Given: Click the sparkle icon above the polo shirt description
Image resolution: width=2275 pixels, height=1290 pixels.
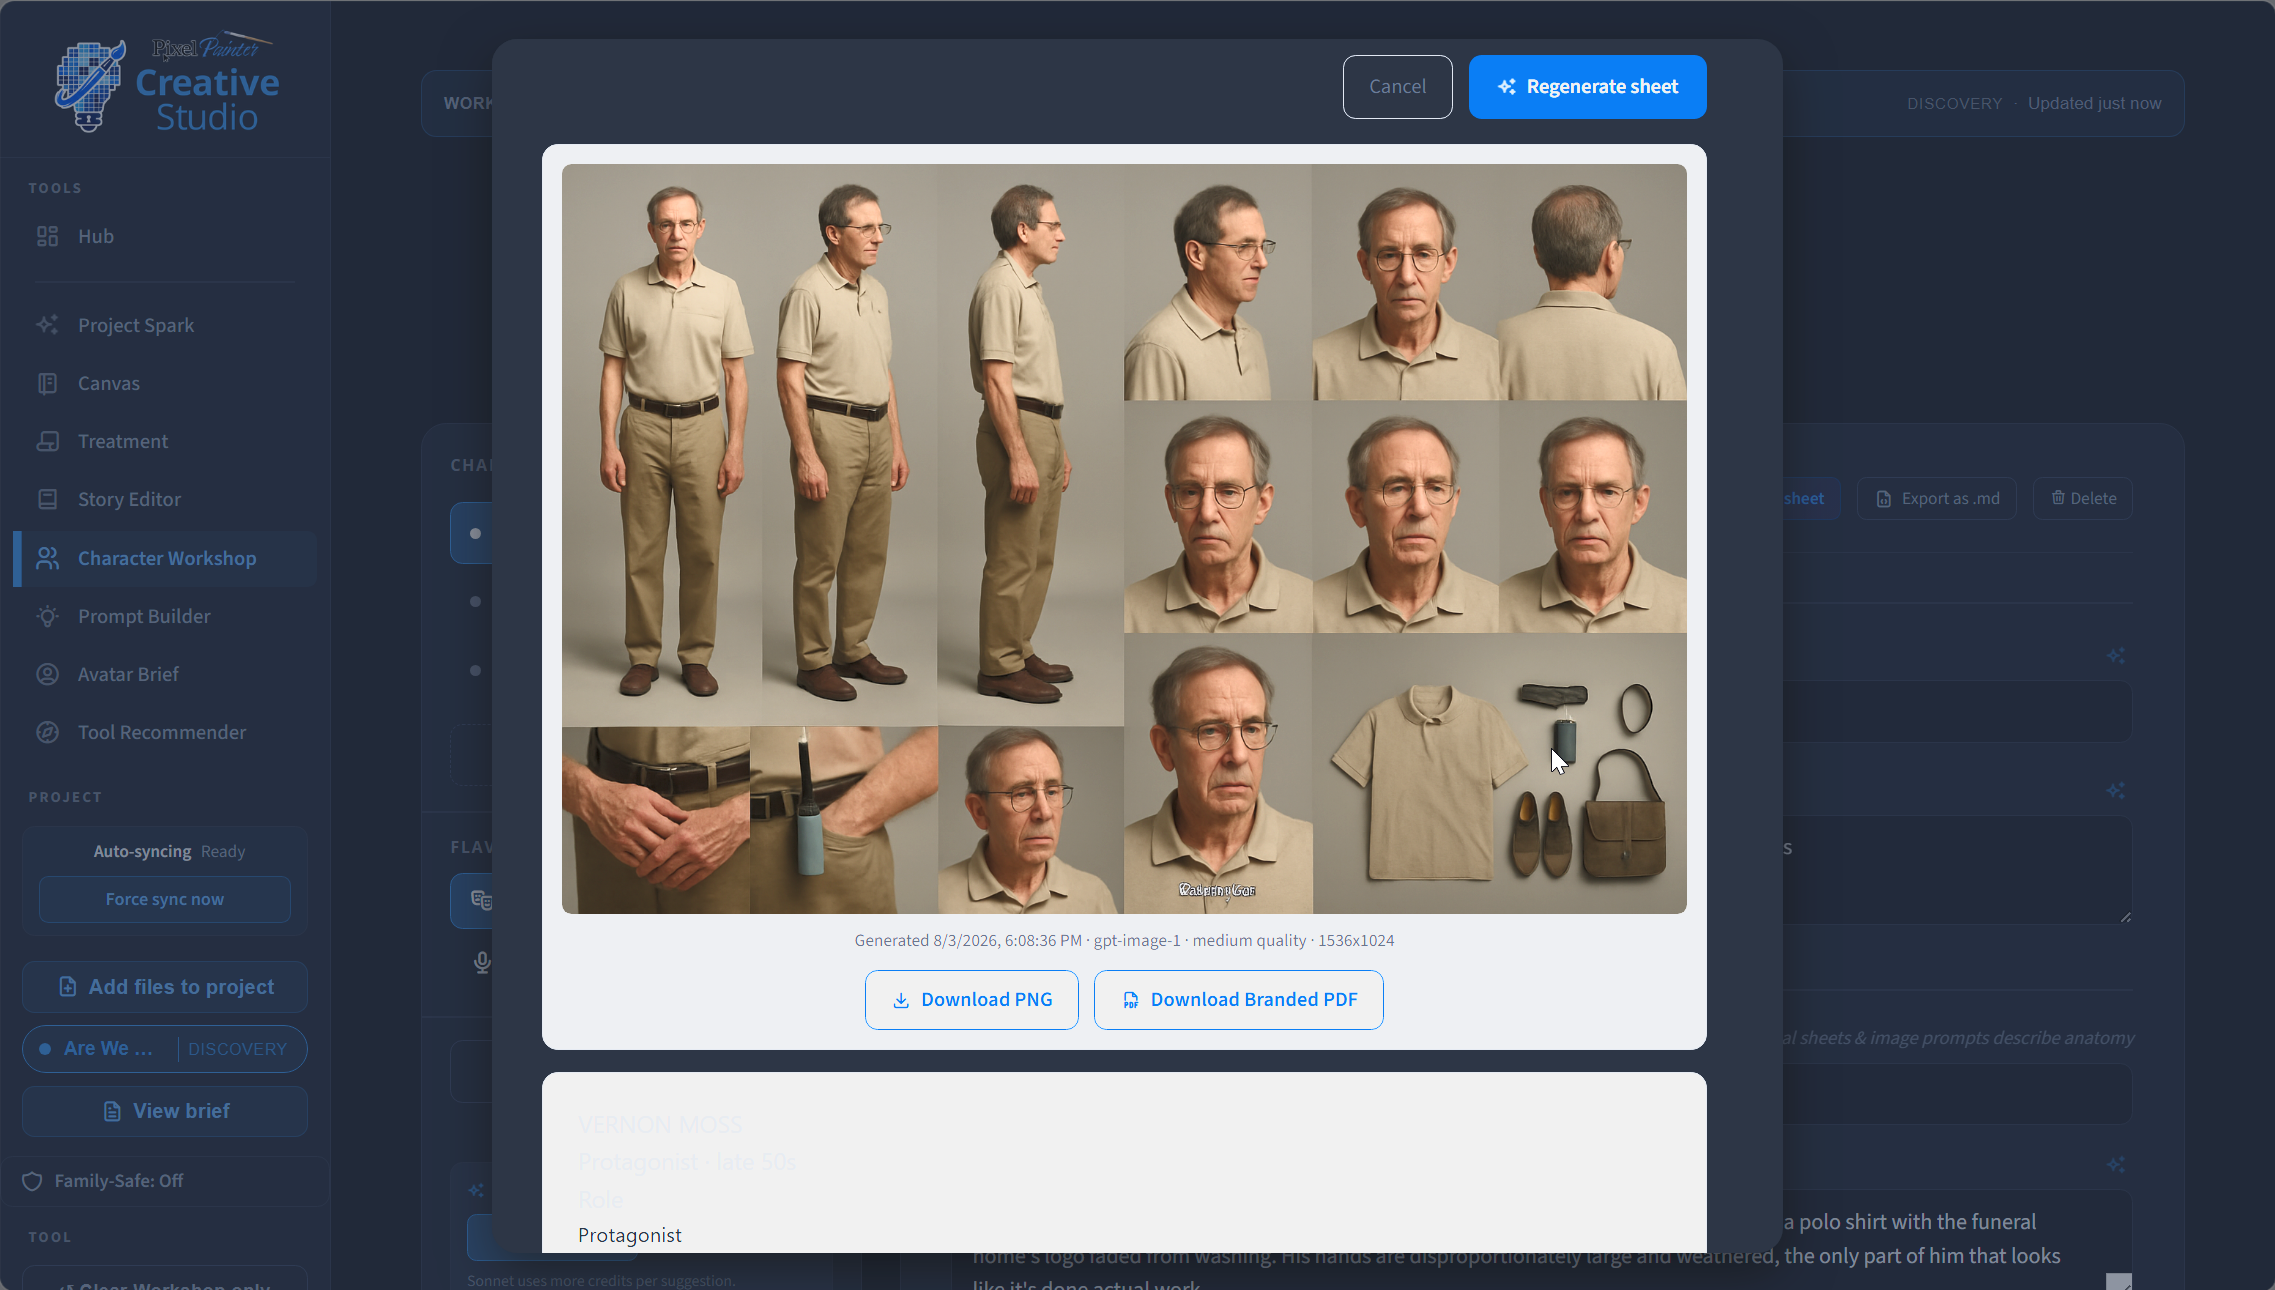Looking at the screenshot, I should coord(2116,1165).
